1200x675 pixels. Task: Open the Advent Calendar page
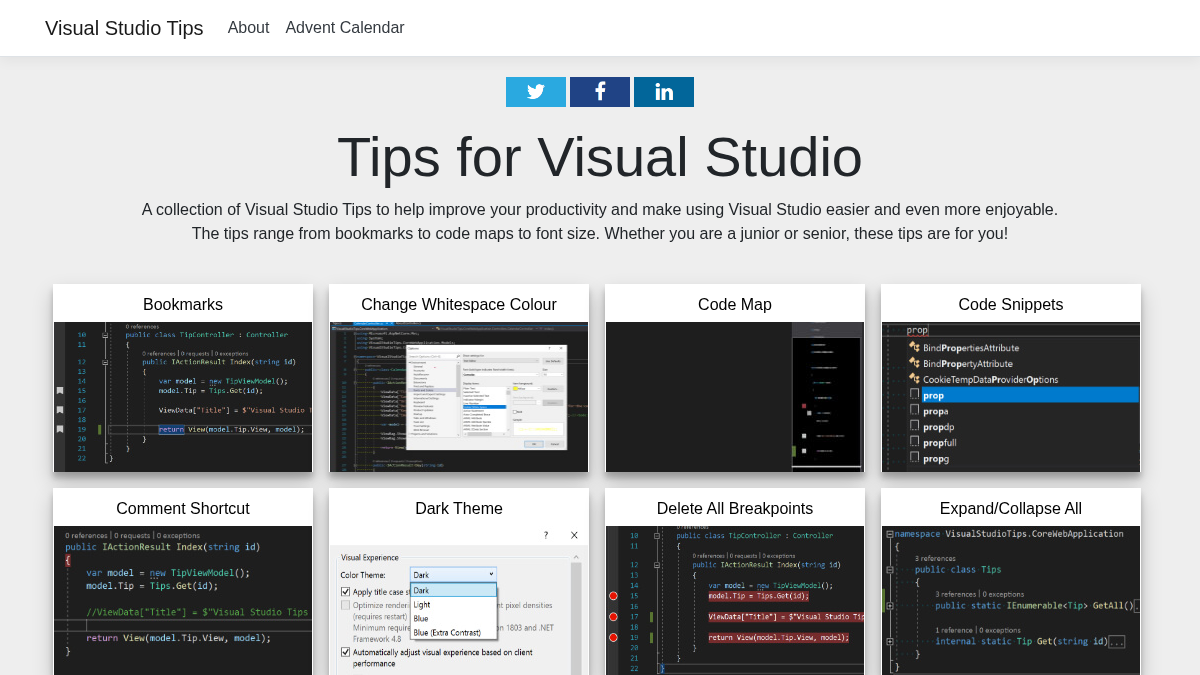point(345,28)
